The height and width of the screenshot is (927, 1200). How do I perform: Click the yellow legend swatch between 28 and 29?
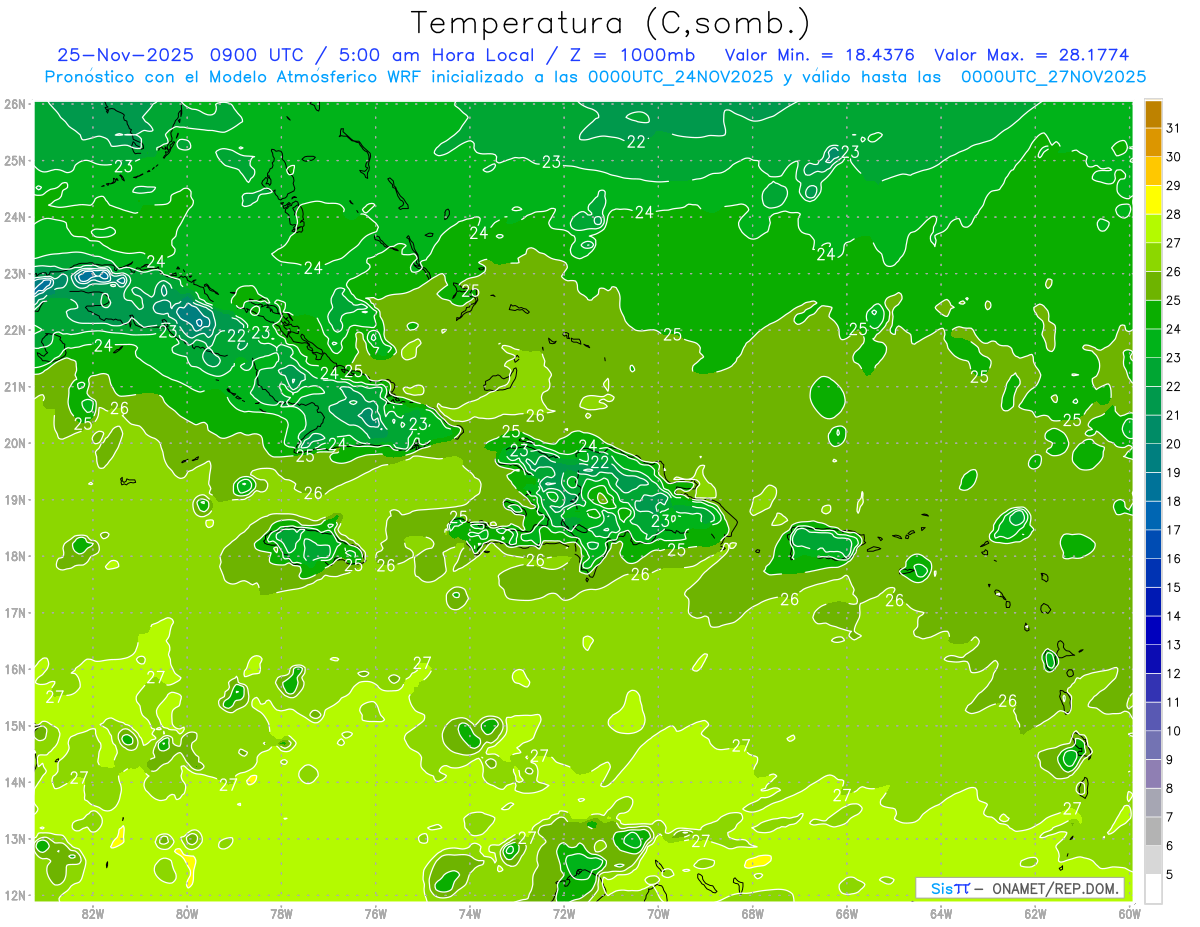click(x=1153, y=200)
